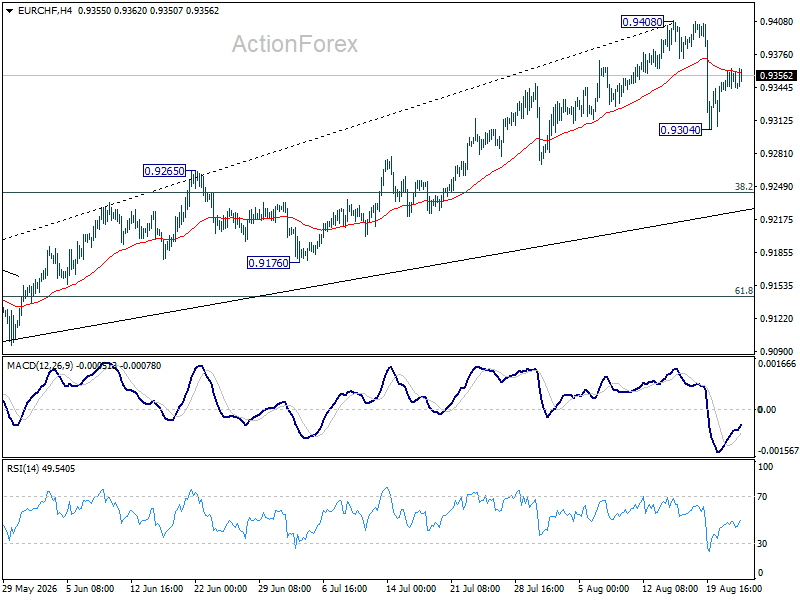Click the 12 Jun 16:00 time label

[157, 589]
